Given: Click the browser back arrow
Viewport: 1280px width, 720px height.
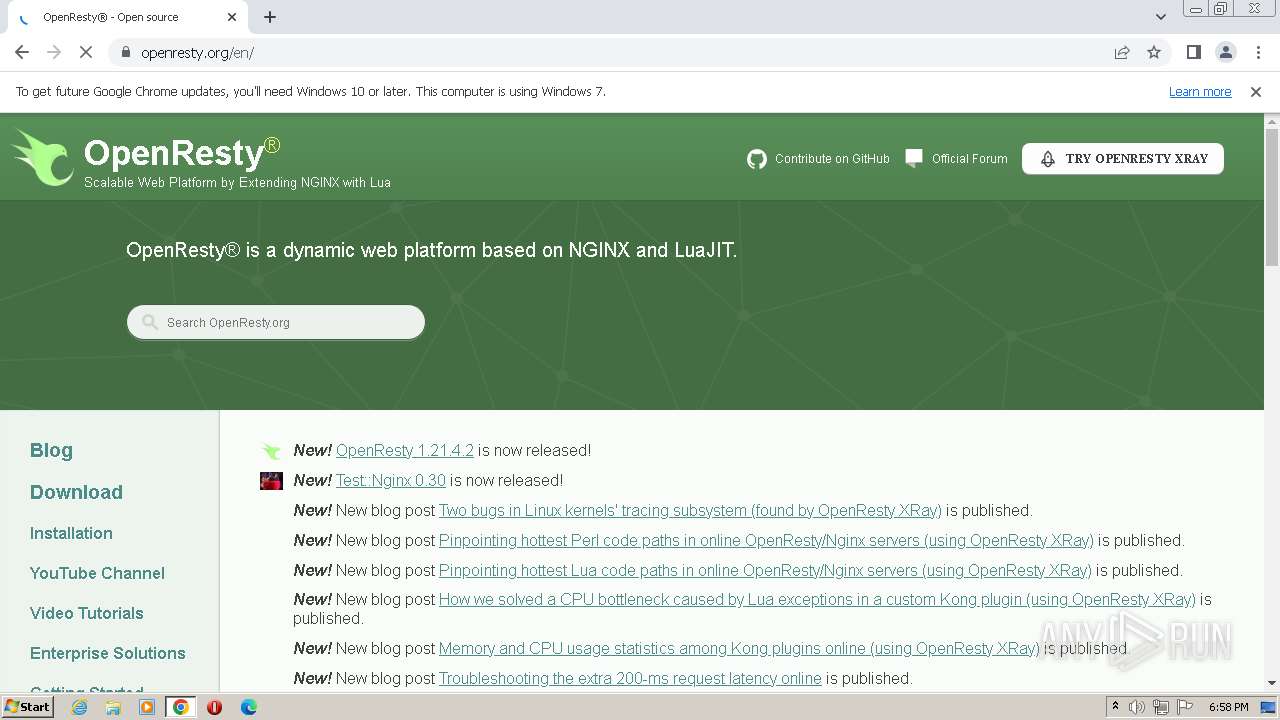Looking at the screenshot, I should tap(22, 52).
